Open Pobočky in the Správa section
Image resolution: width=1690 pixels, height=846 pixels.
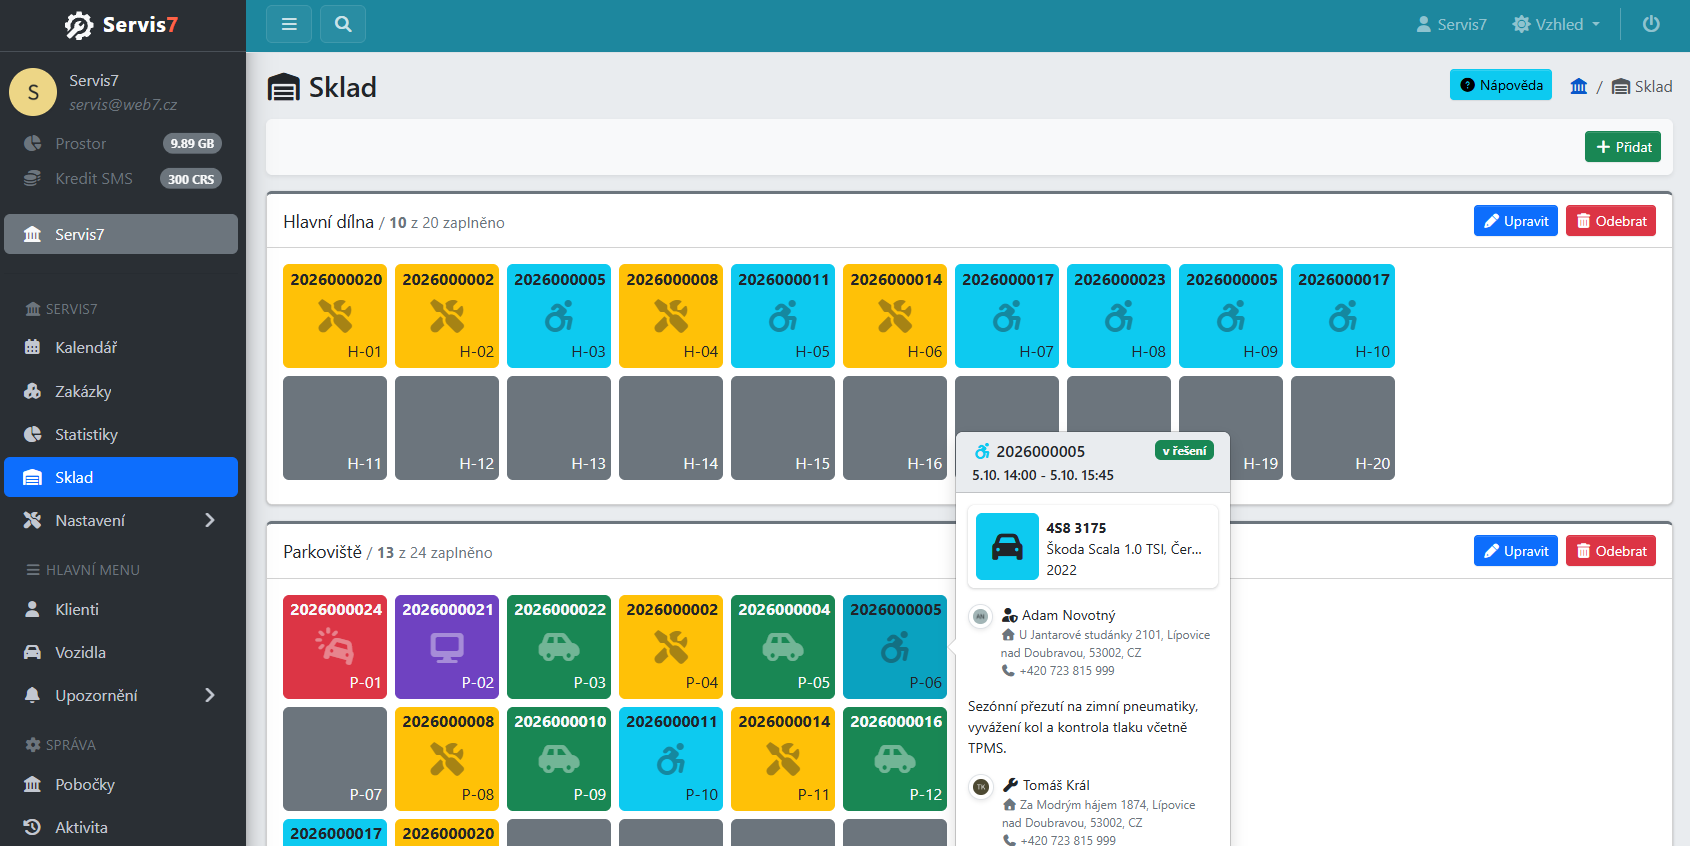tap(121, 784)
